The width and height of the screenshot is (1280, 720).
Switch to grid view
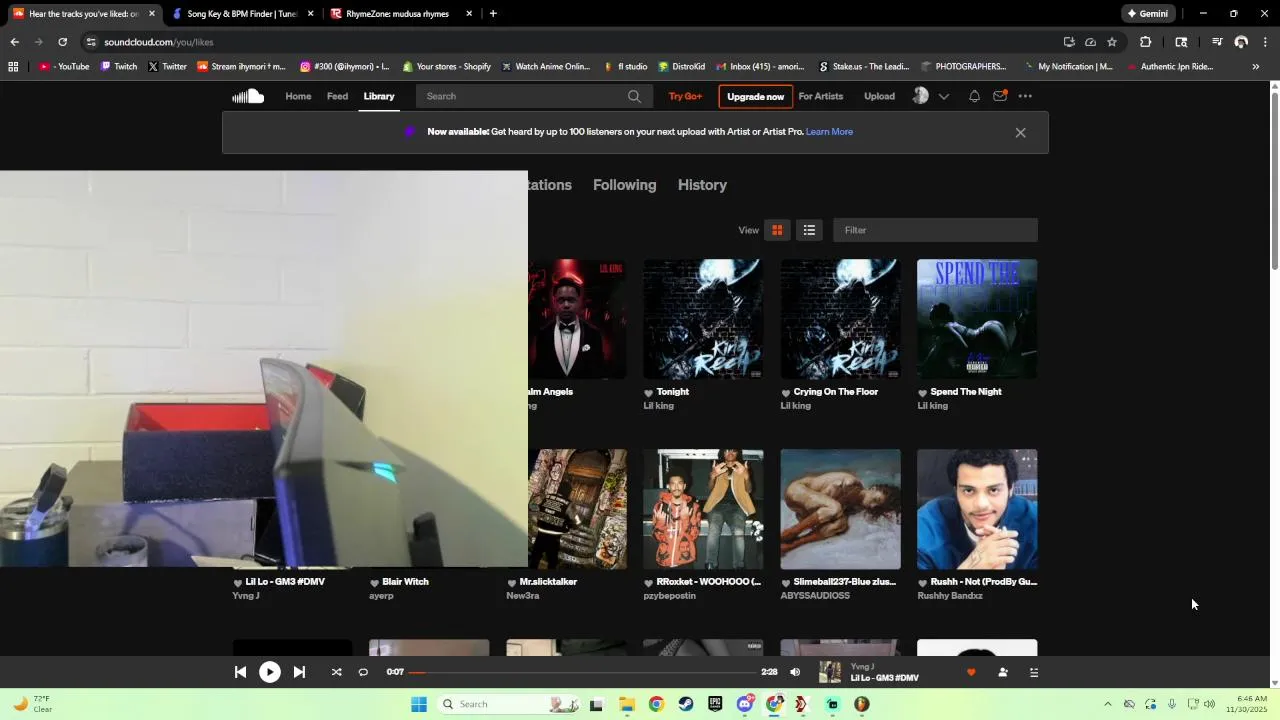[777, 230]
